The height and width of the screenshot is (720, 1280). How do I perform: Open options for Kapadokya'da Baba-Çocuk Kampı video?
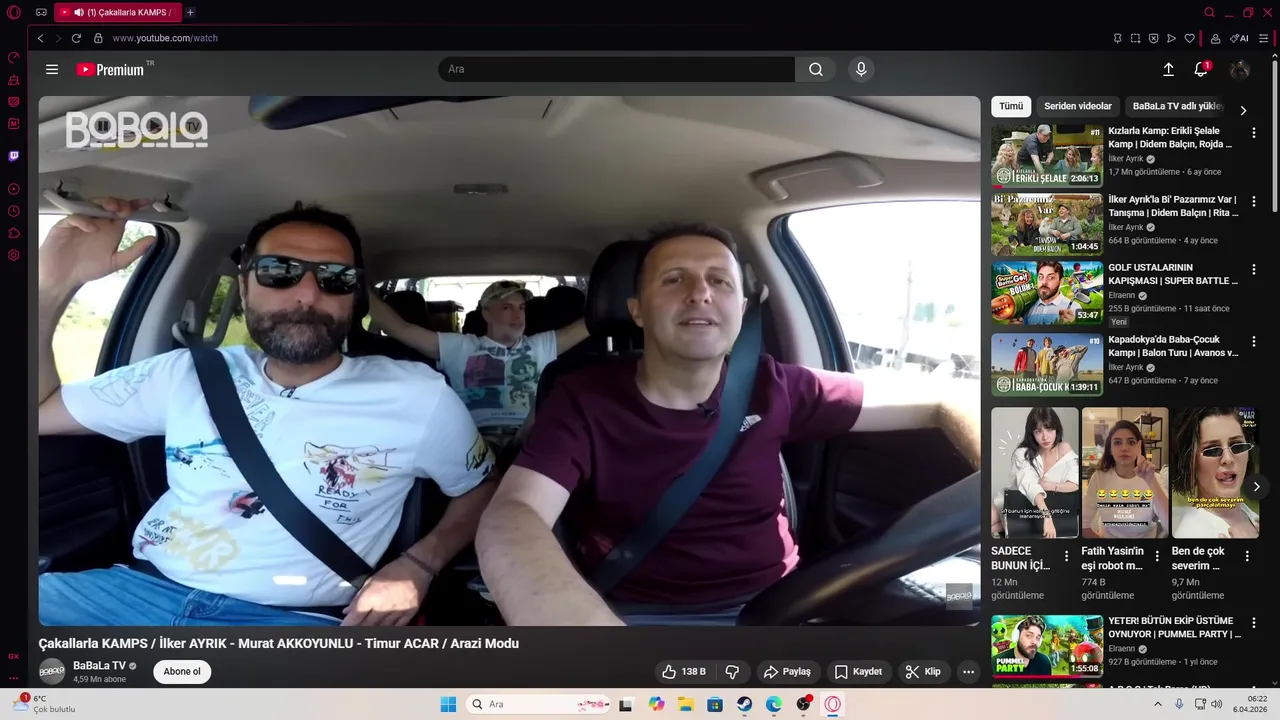pos(1253,341)
